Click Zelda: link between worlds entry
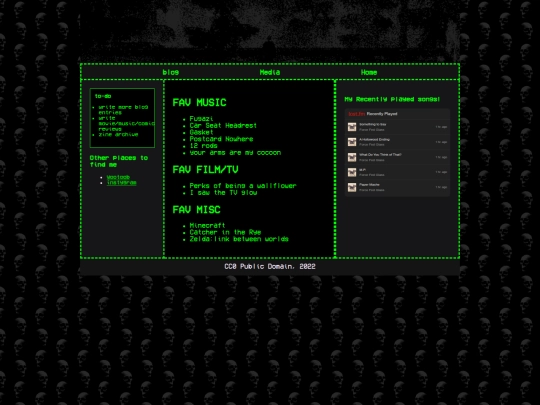The width and height of the screenshot is (540, 405). [x=239, y=239]
